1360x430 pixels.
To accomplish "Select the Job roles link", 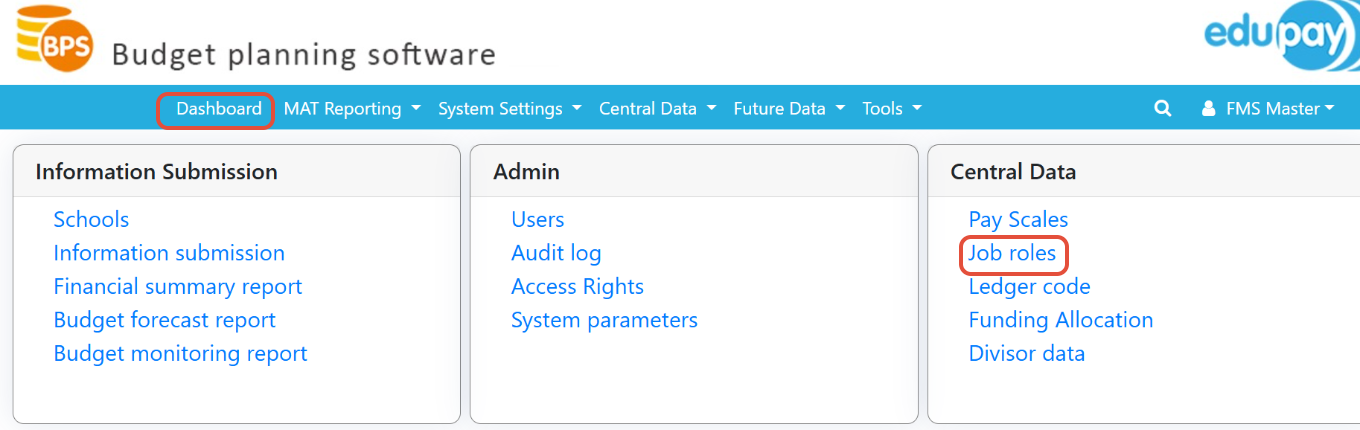I will click(x=1012, y=253).
